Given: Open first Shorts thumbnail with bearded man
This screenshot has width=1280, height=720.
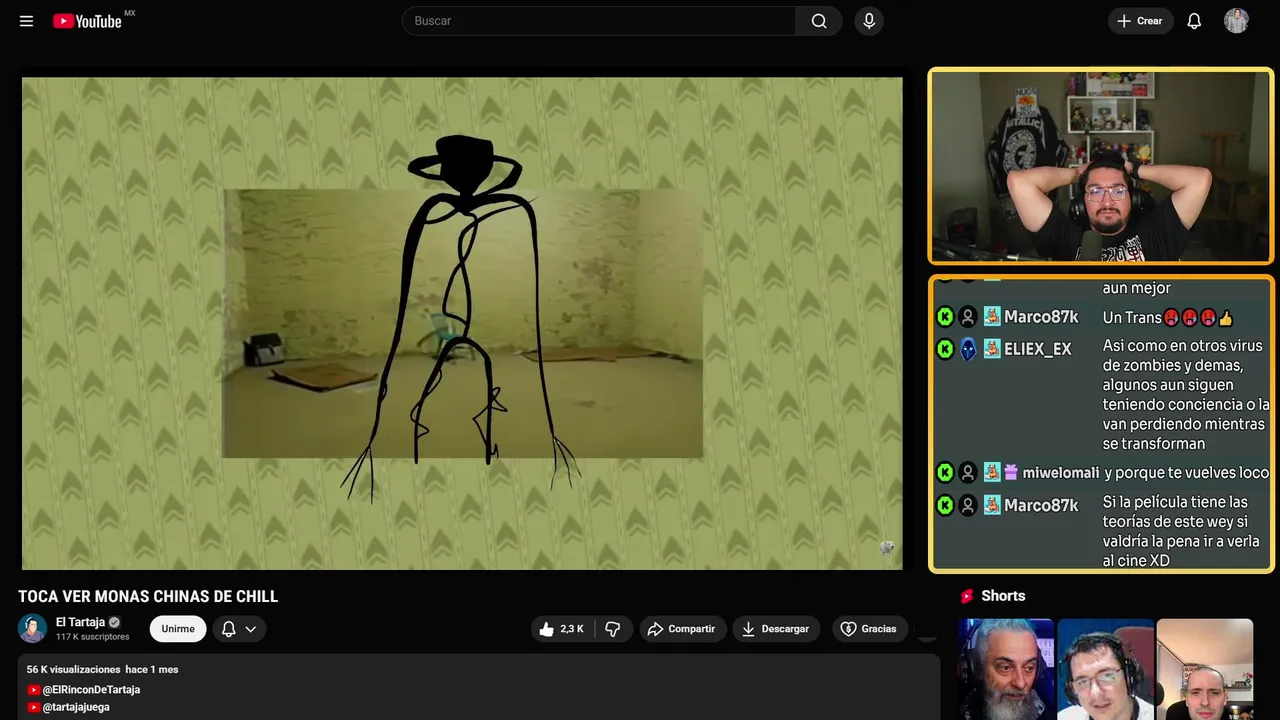Looking at the screenshot, I should pos(1006,669).
